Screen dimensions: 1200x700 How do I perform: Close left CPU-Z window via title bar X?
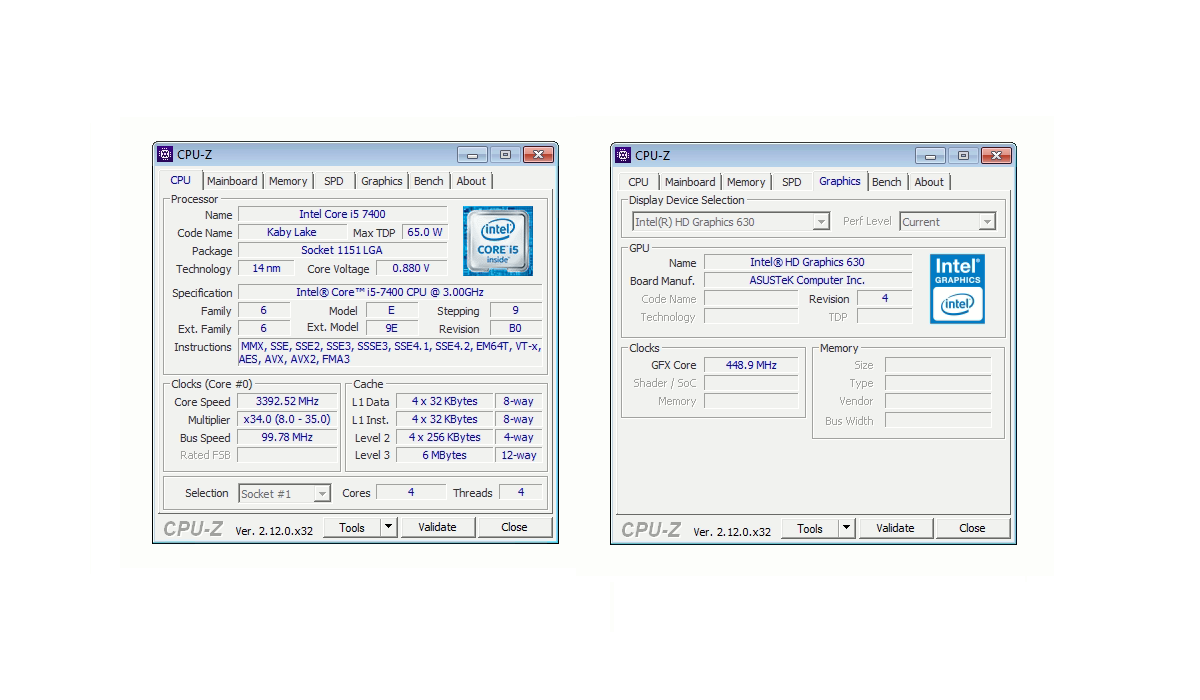click(538, 155)
